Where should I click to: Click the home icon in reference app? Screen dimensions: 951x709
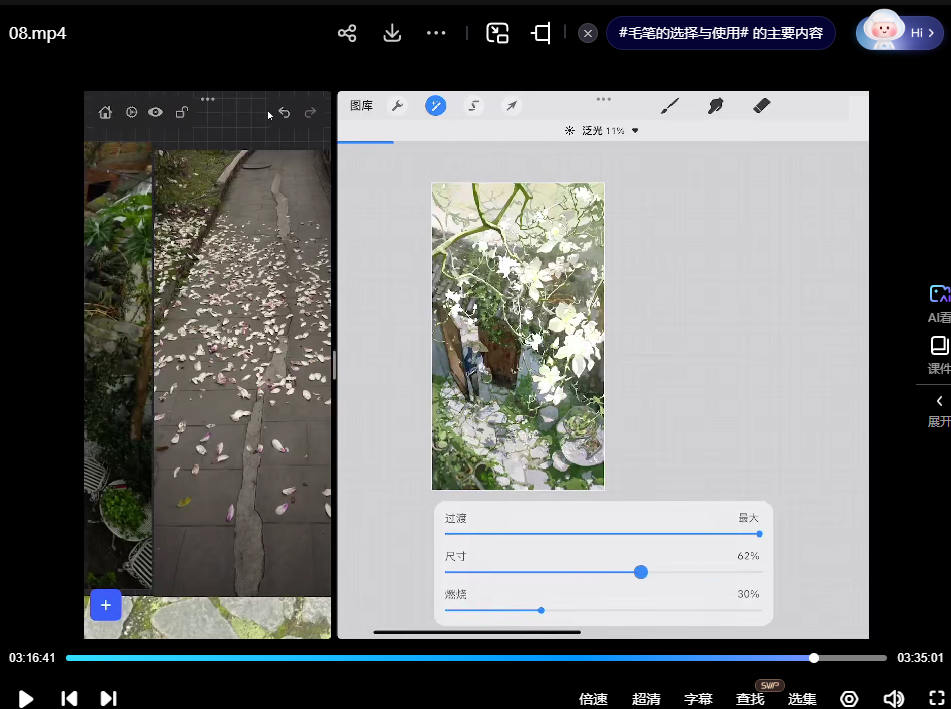(105, 113)
